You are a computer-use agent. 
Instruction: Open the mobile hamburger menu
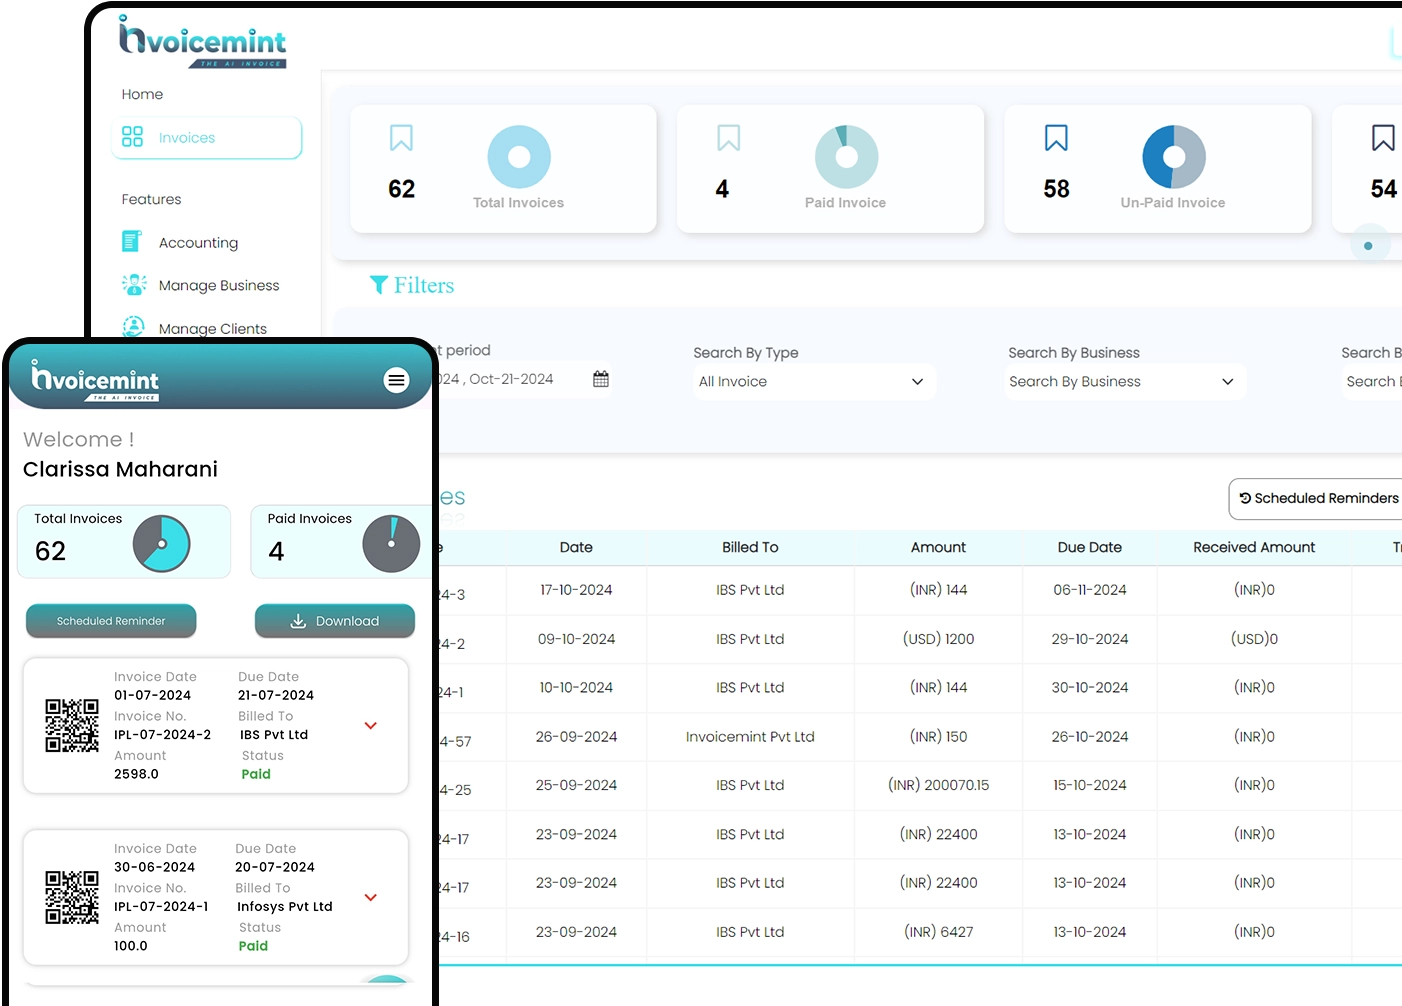tap(397, 380)
